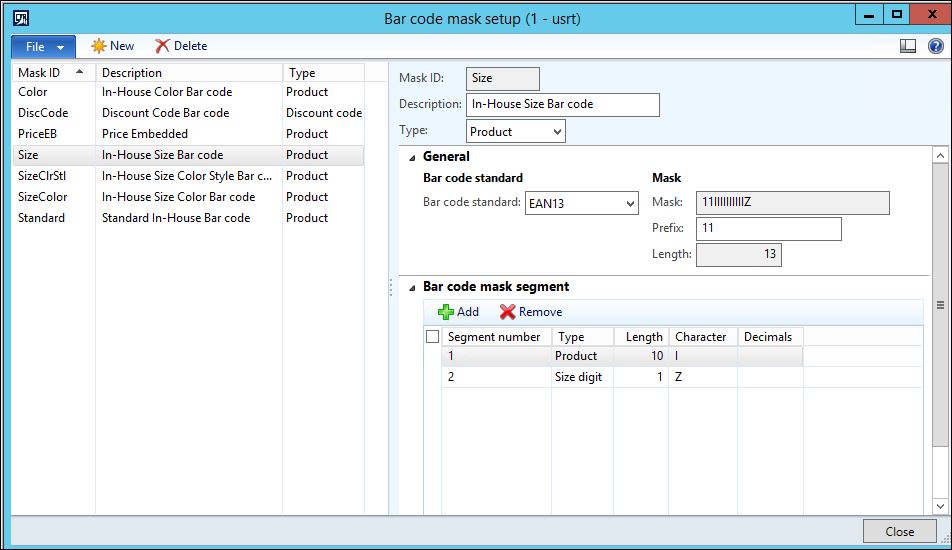The image size is (952, 550).
Task: Select the DiscCode mask row
Action: click(188, 113)
